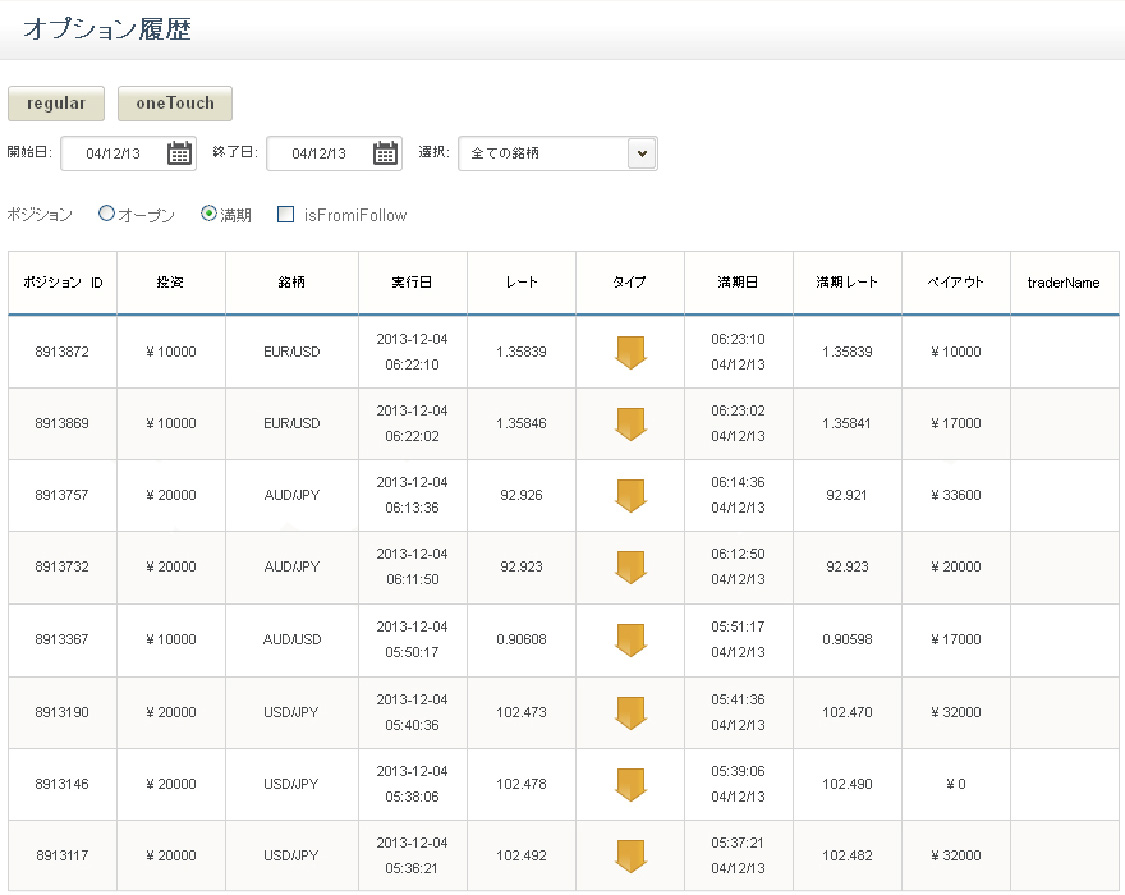1125x895 pixels.
Task: Open the start date calendar picker icon
Action: coord(179,154)
